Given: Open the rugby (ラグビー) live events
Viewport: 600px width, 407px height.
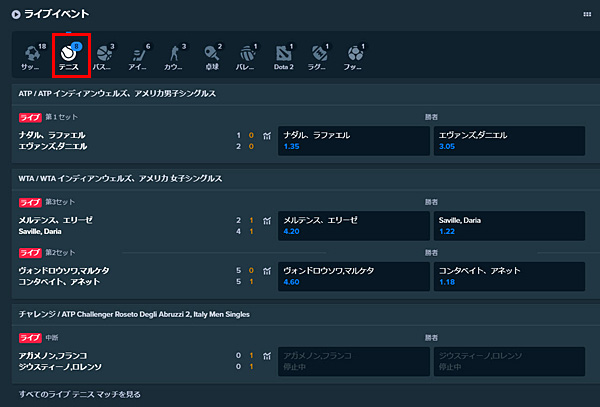Looking at the screenshot, I should click(x=320, y=56).
